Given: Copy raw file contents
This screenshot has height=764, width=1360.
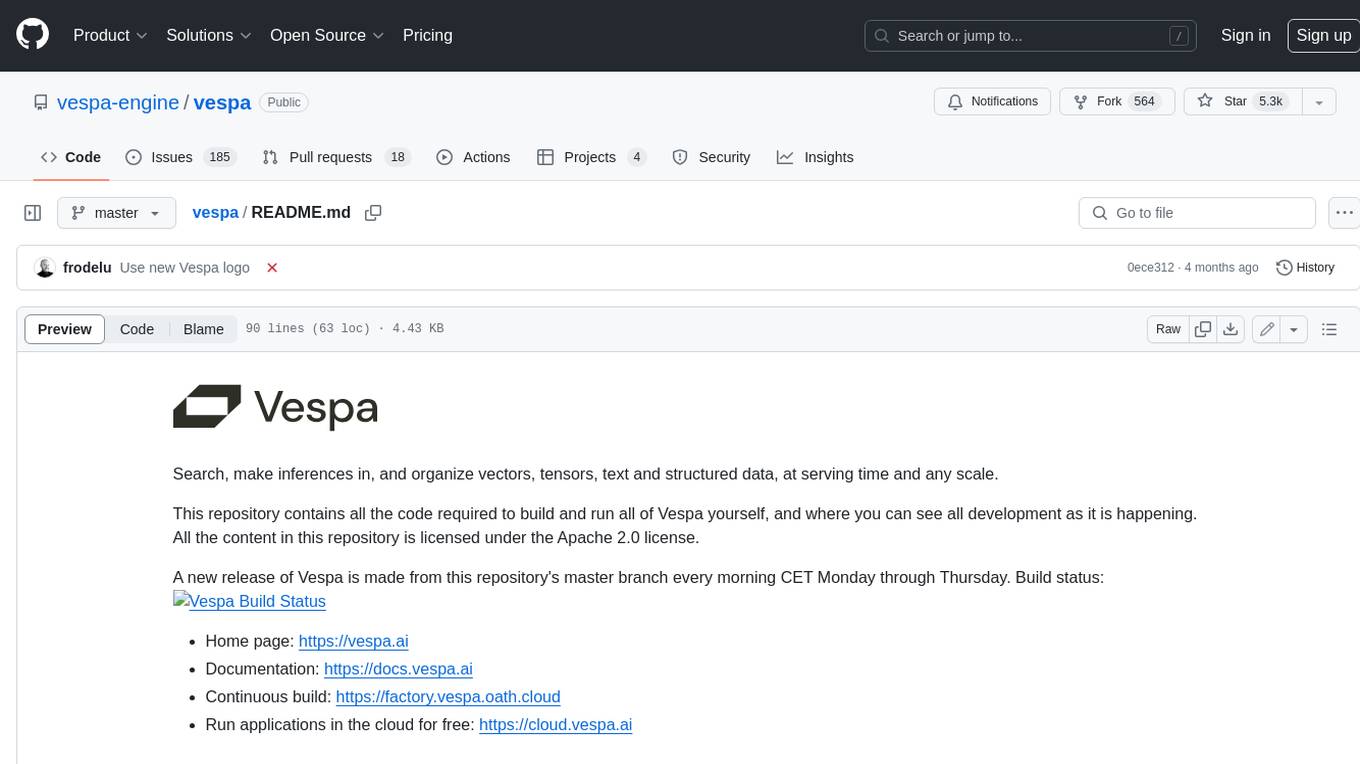Looking at the screenshot, I should (1203, 329).
